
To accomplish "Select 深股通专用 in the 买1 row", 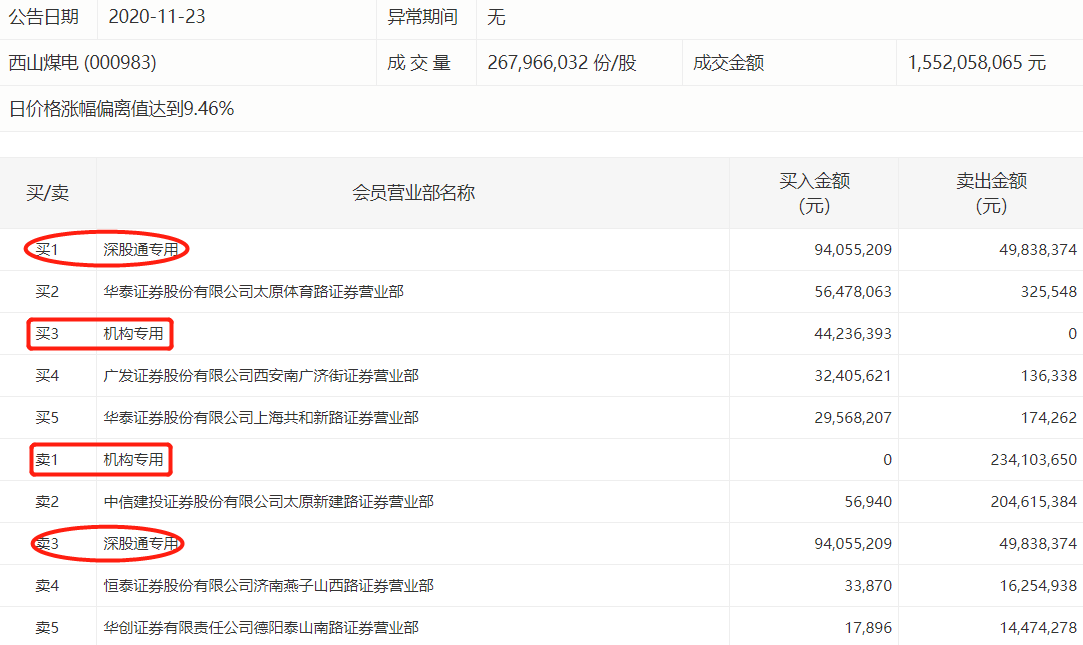I will pos(141,249).
